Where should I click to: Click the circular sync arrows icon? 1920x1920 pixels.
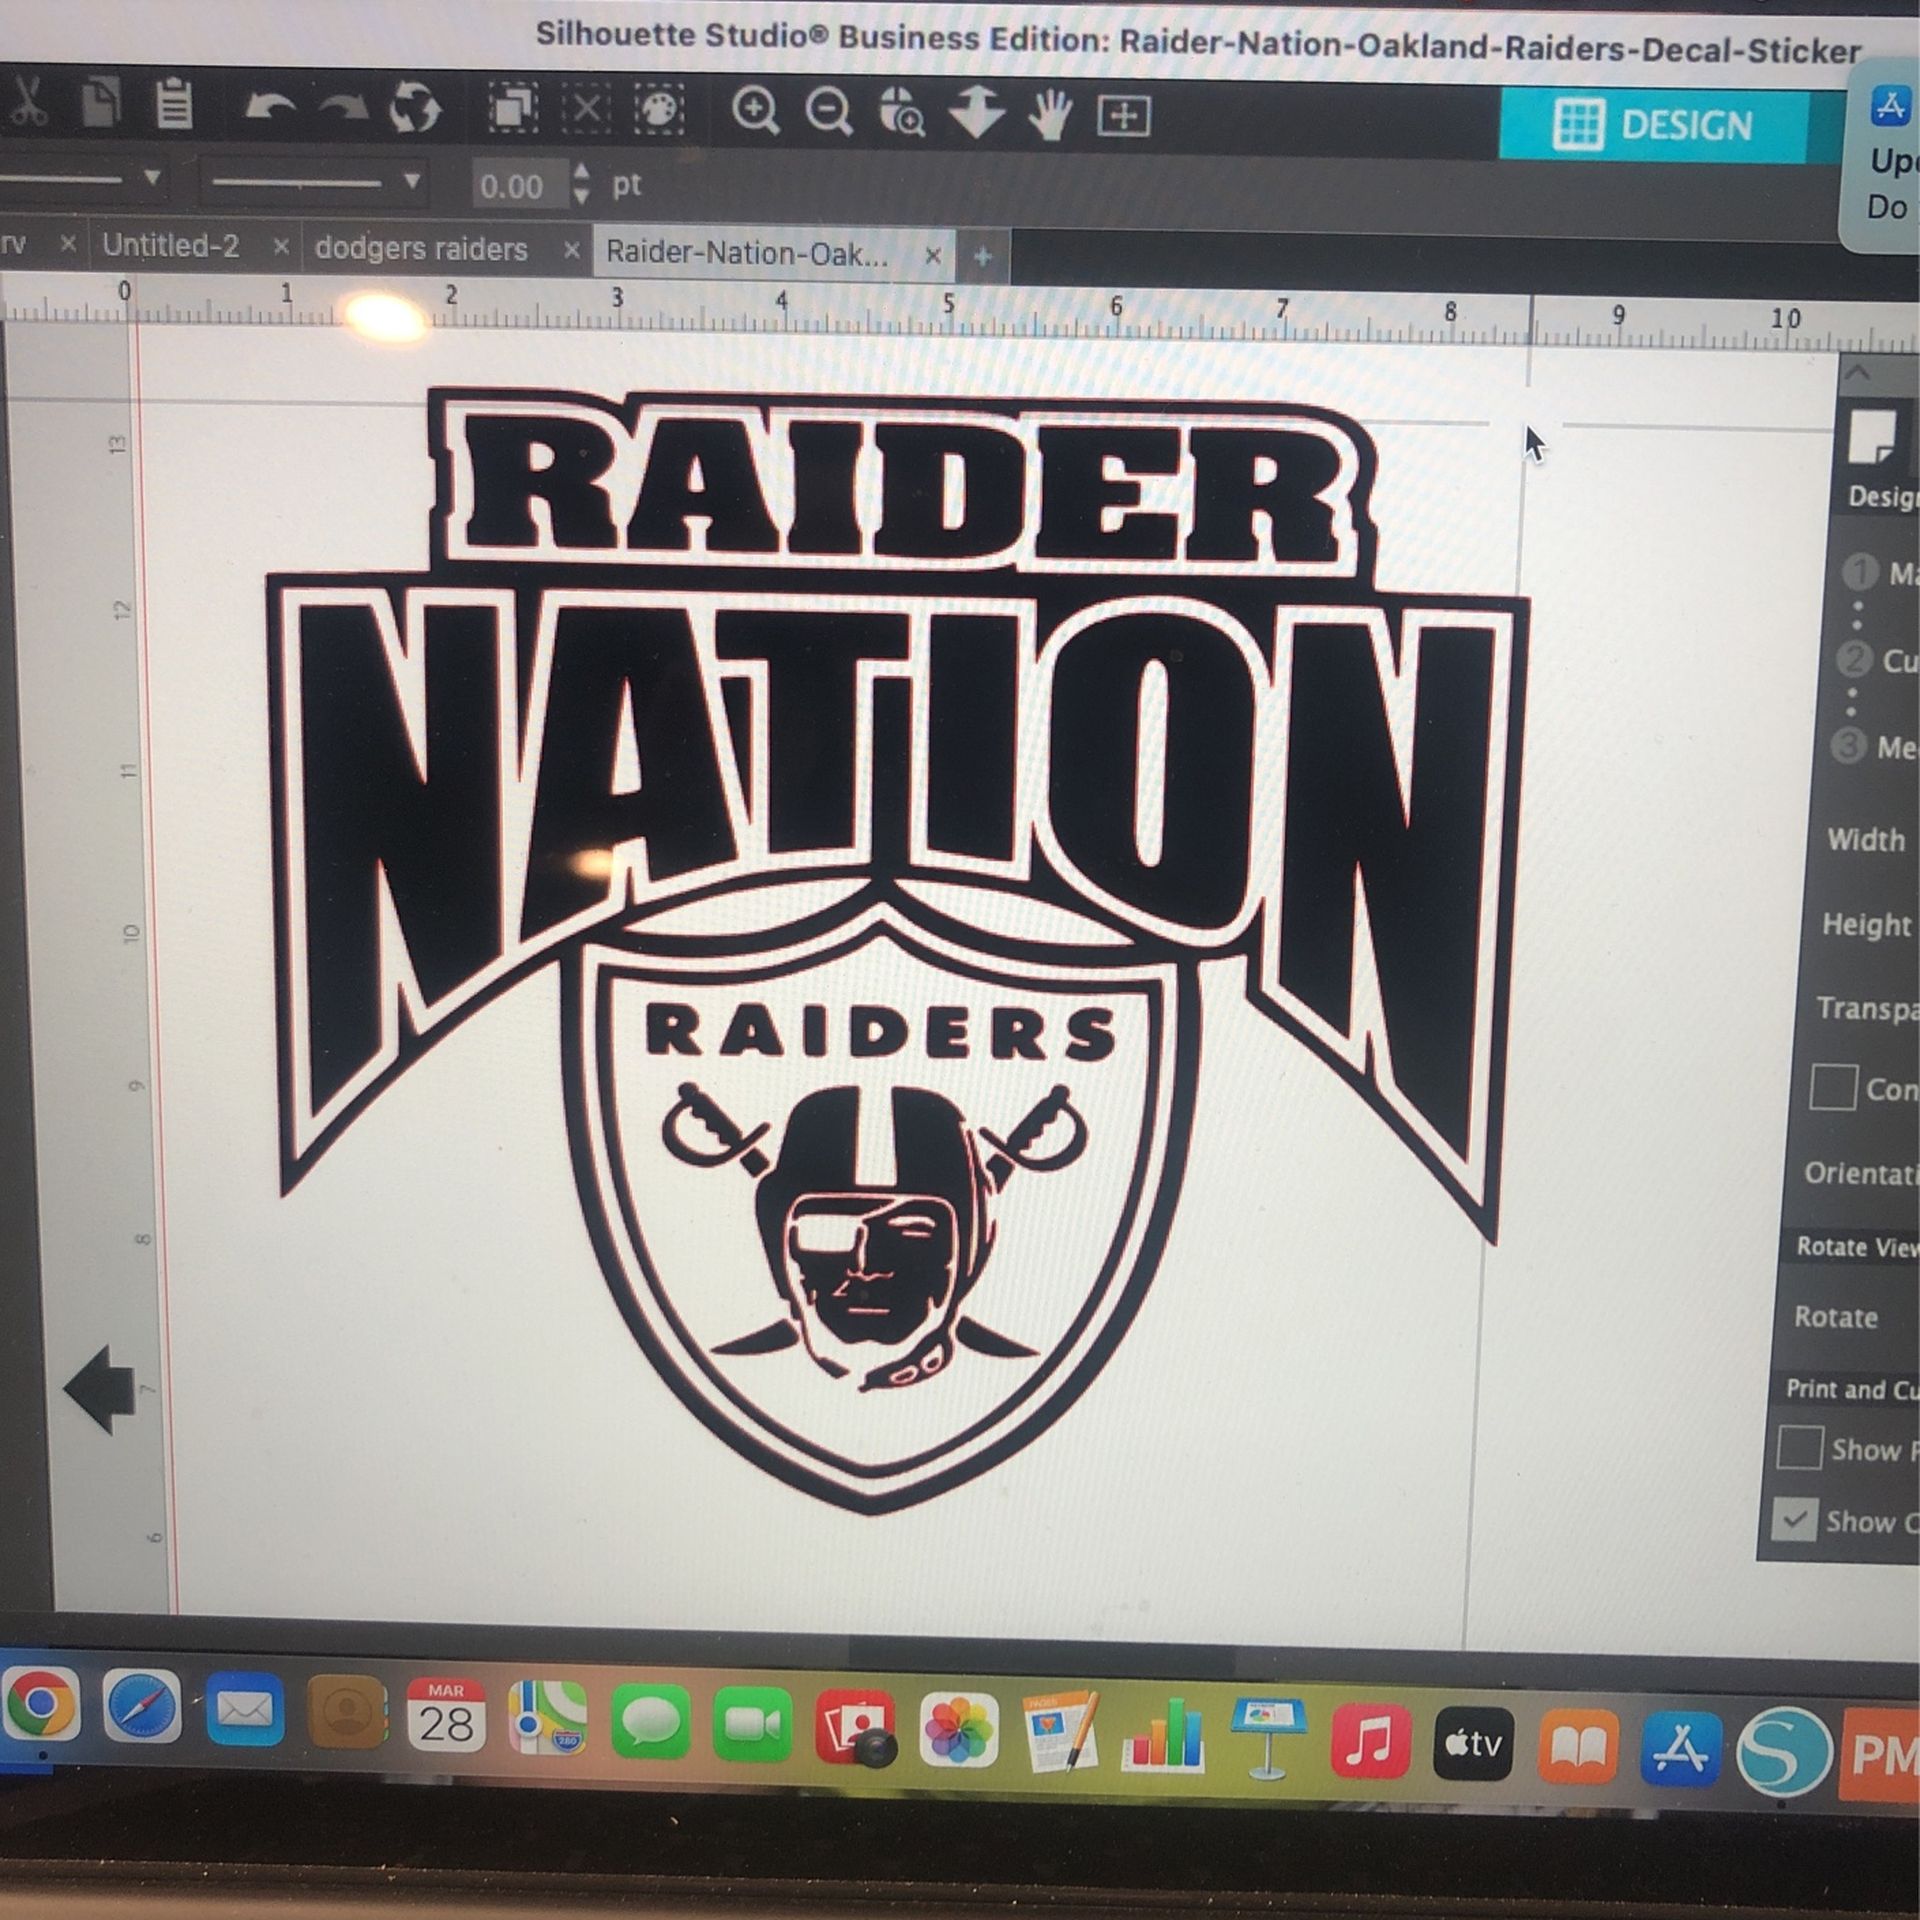pos(416,107)
